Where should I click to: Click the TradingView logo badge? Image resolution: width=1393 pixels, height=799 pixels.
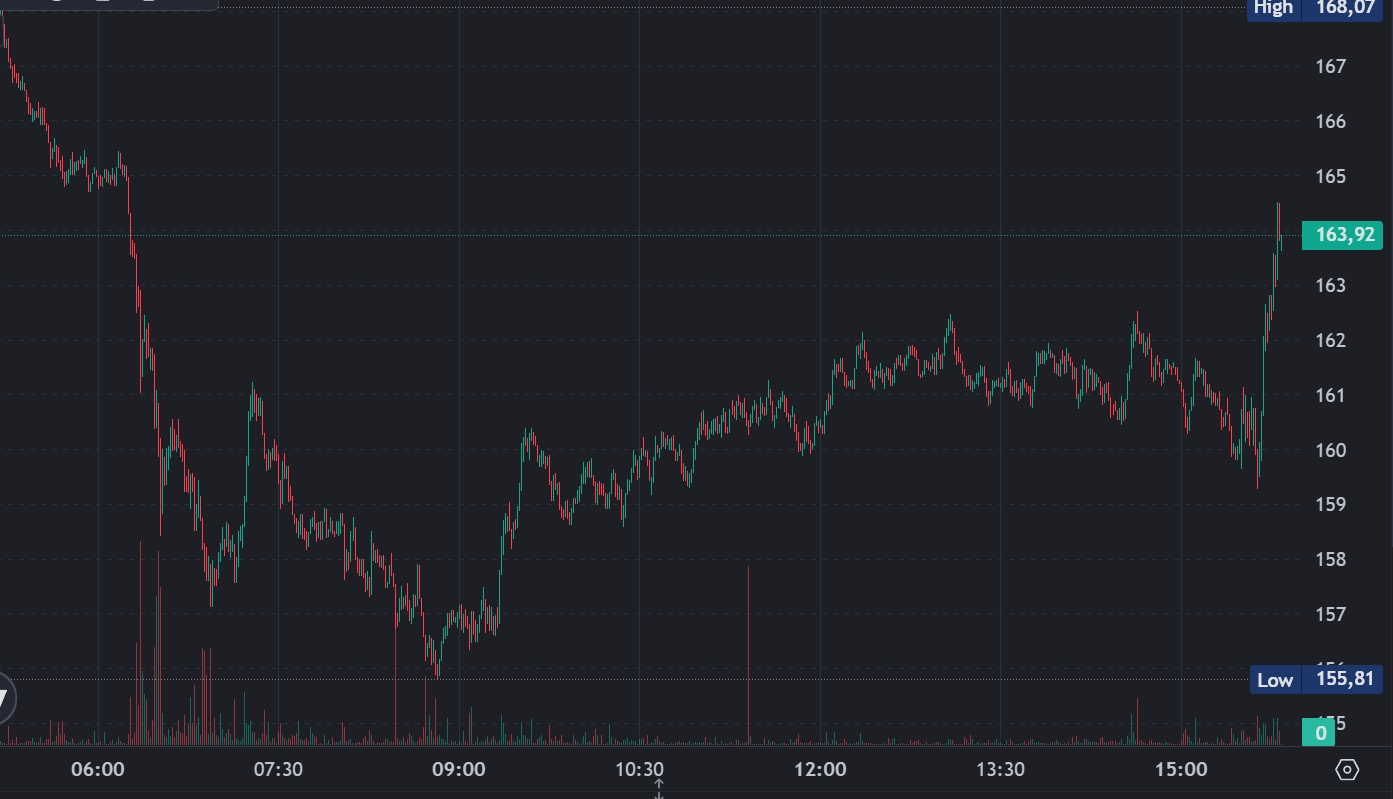coord(3,697)
